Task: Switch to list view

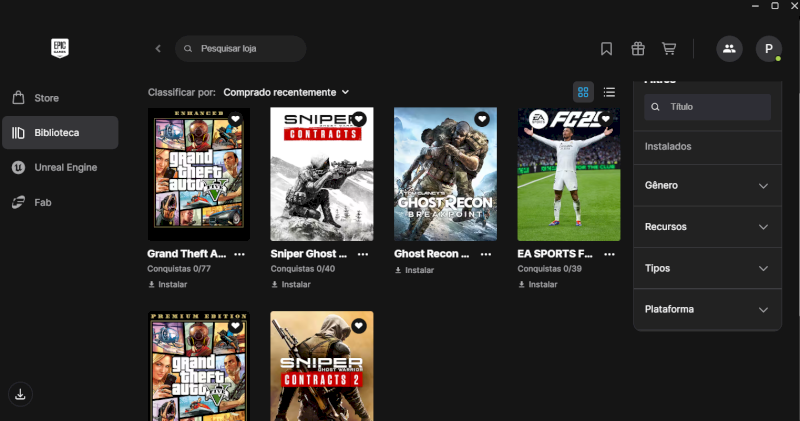Action: [x=609, y=92]
